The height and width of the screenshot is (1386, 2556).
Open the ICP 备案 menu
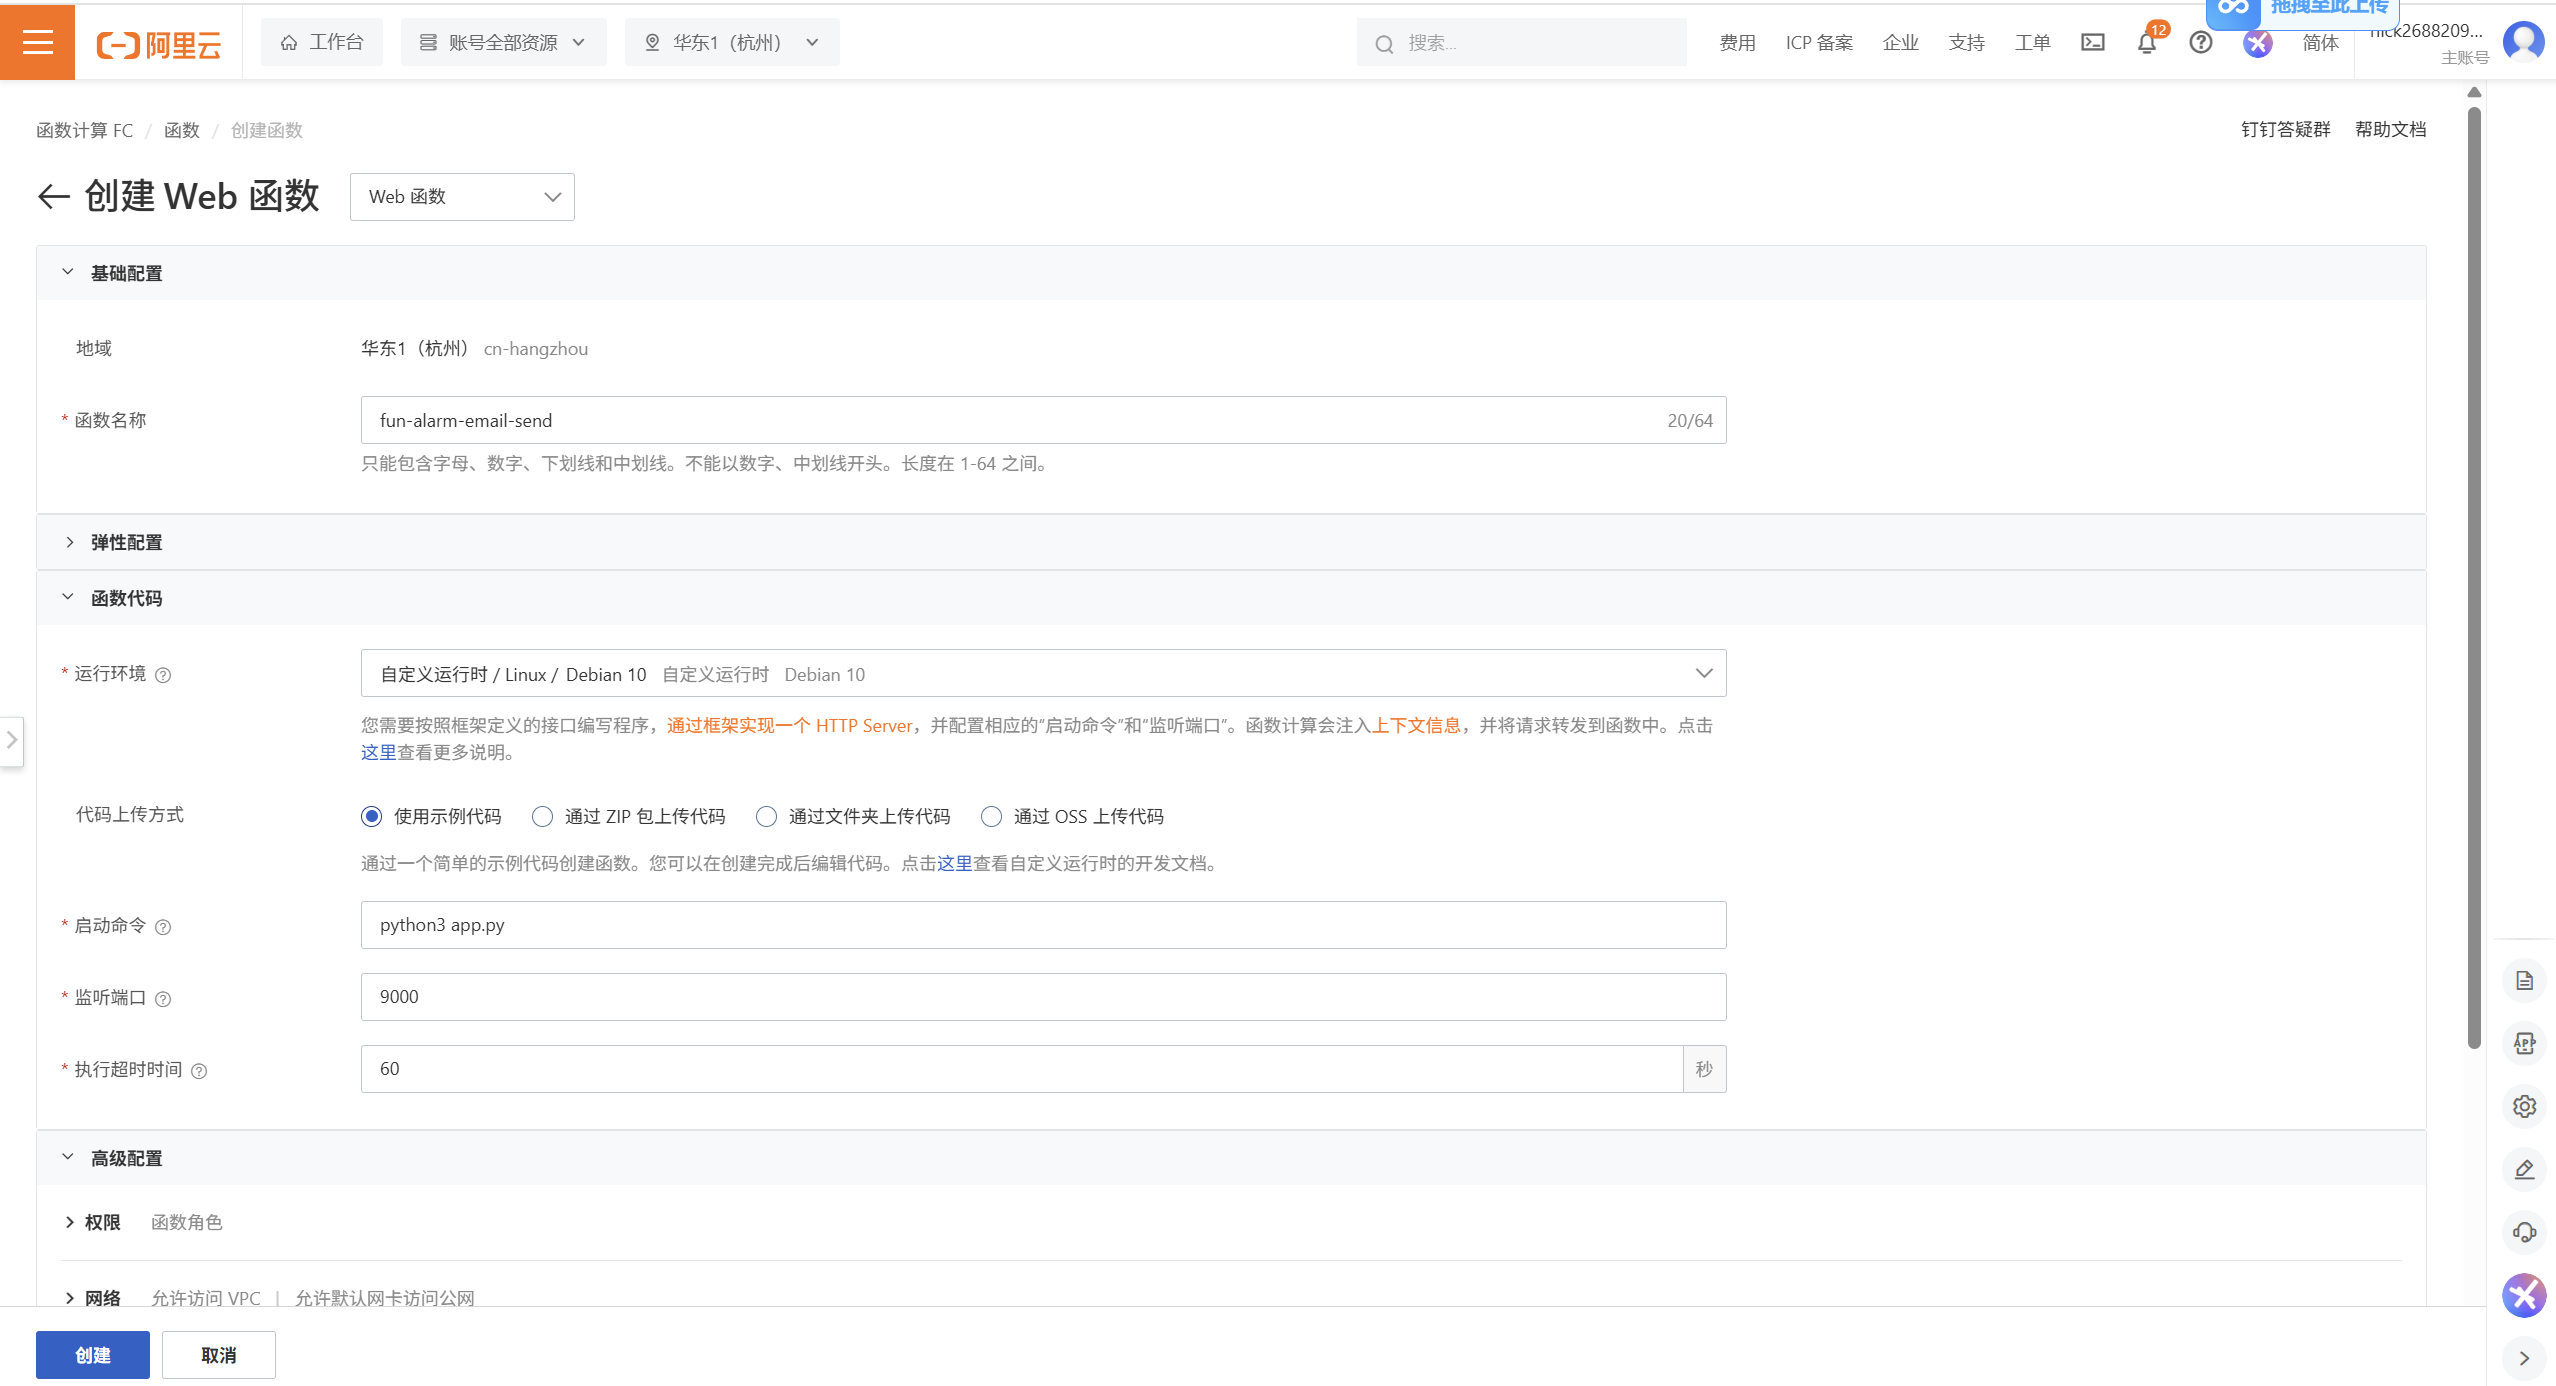point(1819,43)
